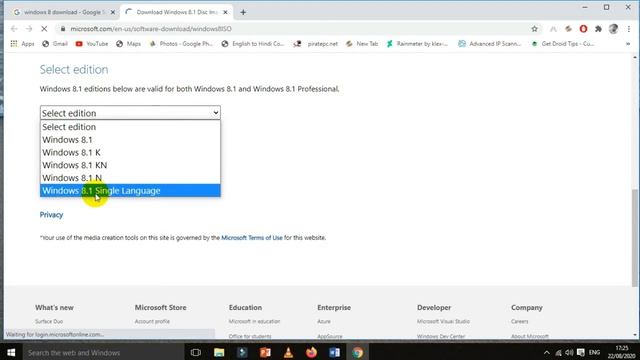Show more bookmarks with the double chevron

click(x=628, y=44)
